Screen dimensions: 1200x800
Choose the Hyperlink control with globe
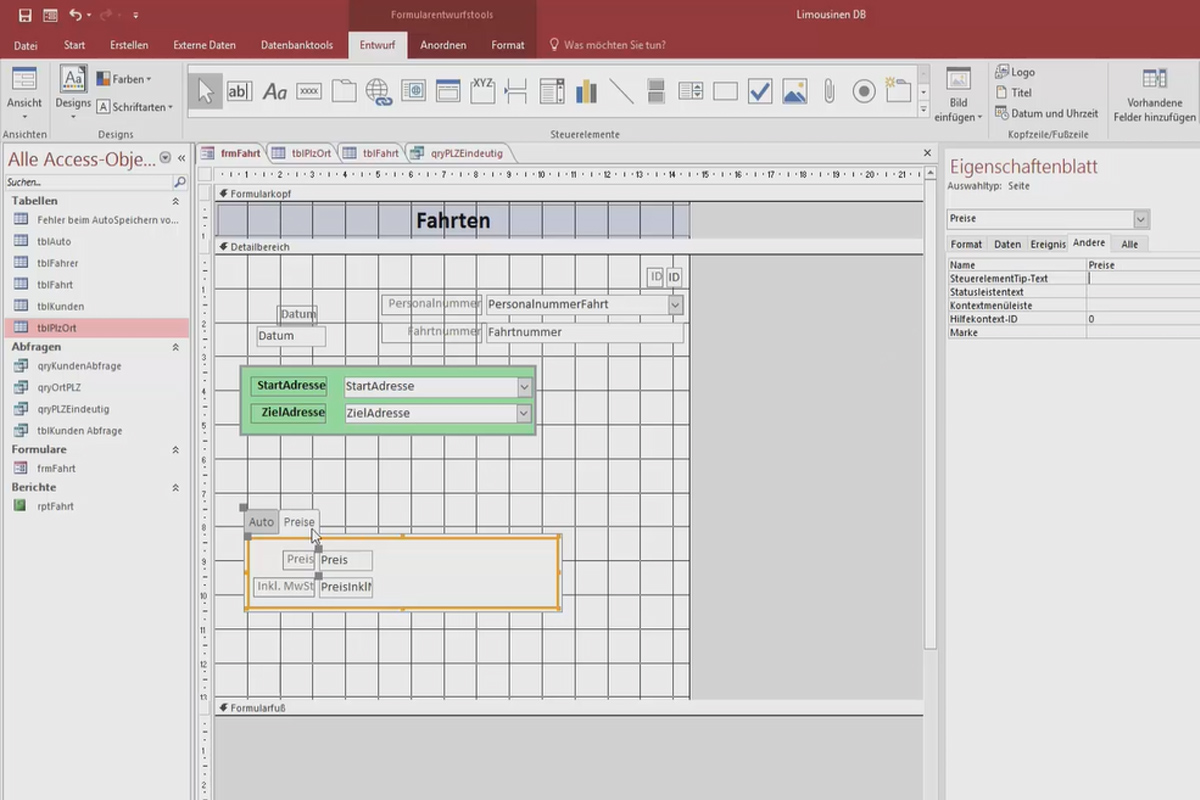click(x=379, y=92)
